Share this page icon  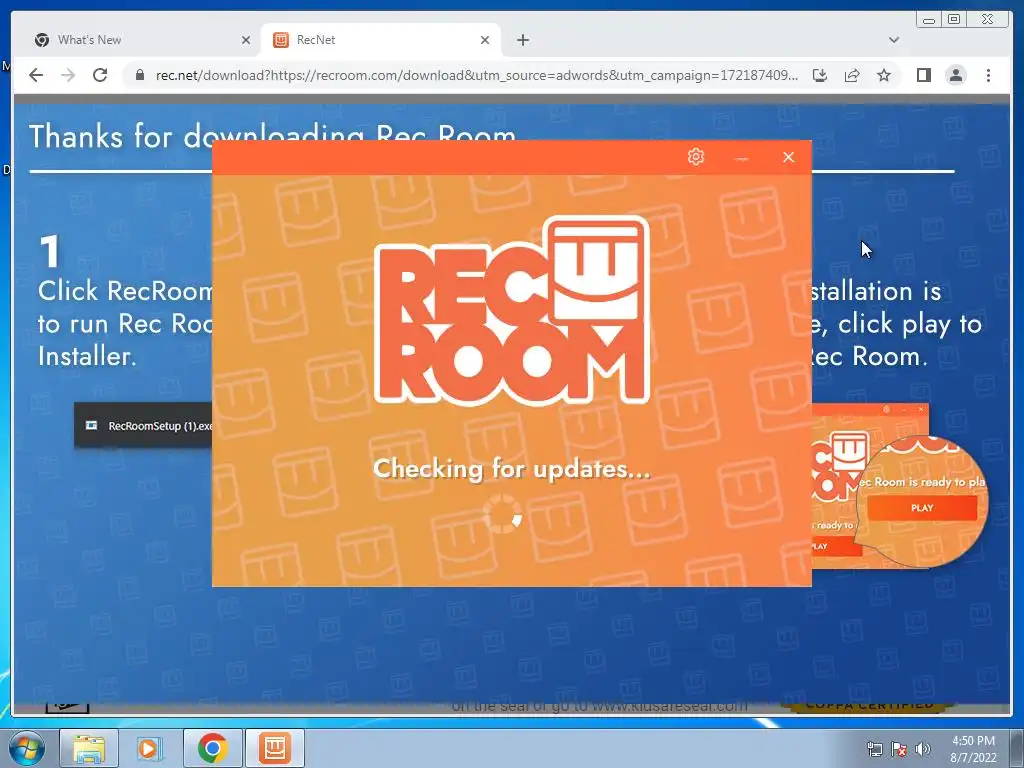click(x=852, y=75)
